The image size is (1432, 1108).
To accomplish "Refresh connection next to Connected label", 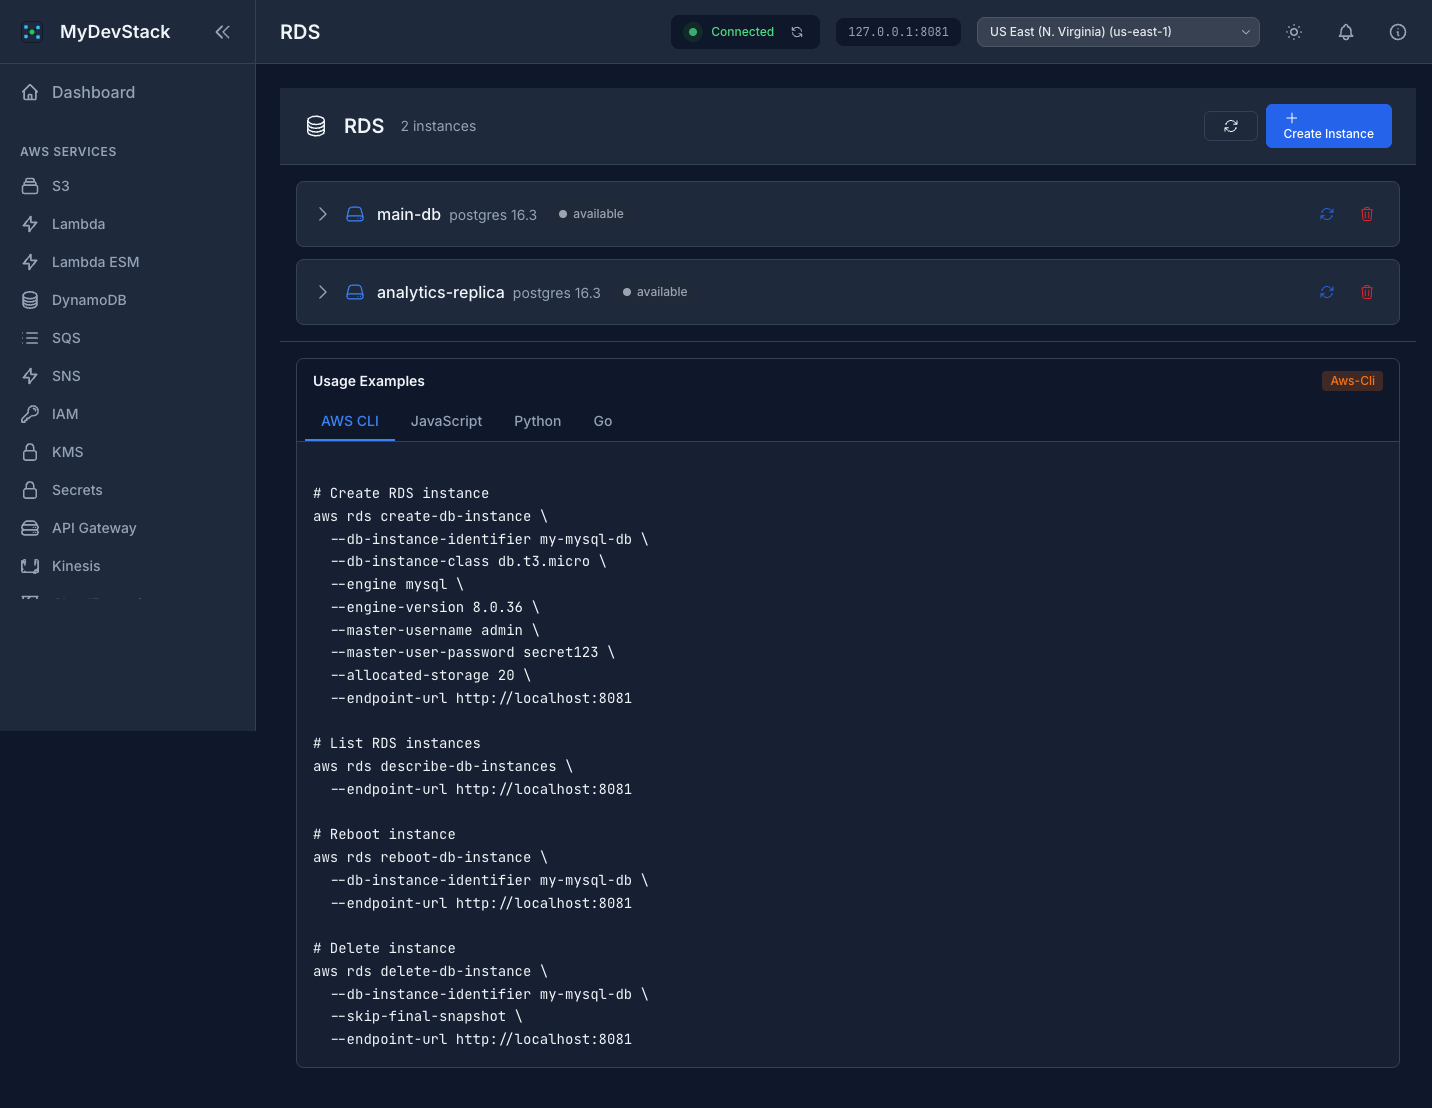I will coord(797,32).
